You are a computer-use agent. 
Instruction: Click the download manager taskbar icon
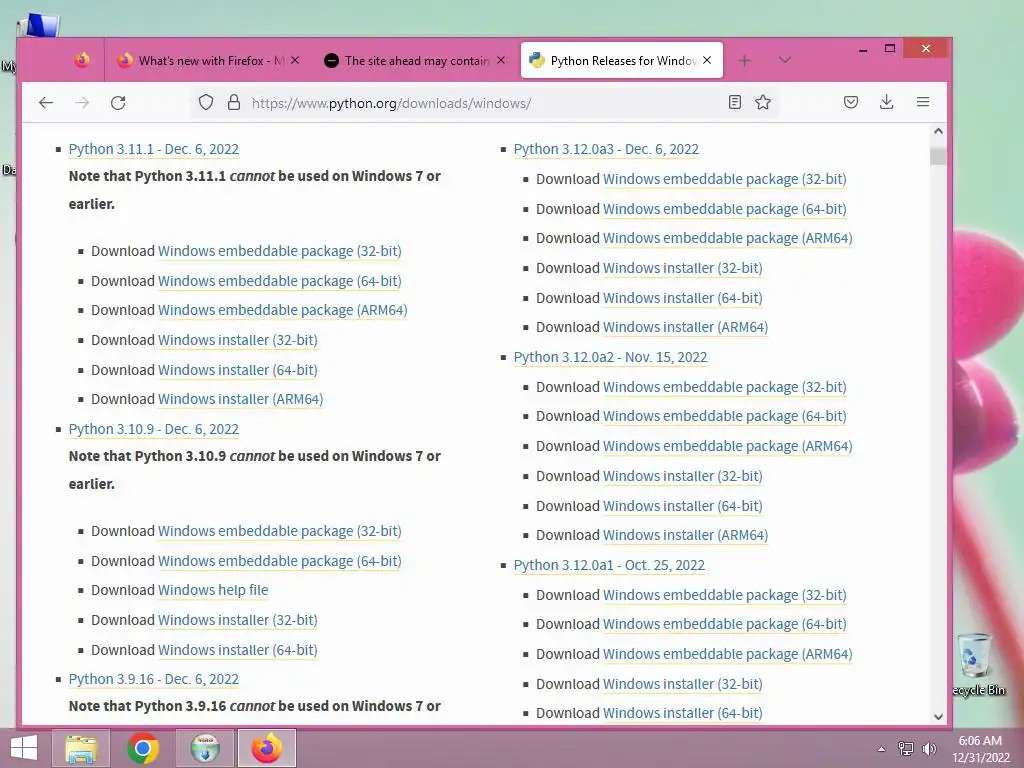205,748
